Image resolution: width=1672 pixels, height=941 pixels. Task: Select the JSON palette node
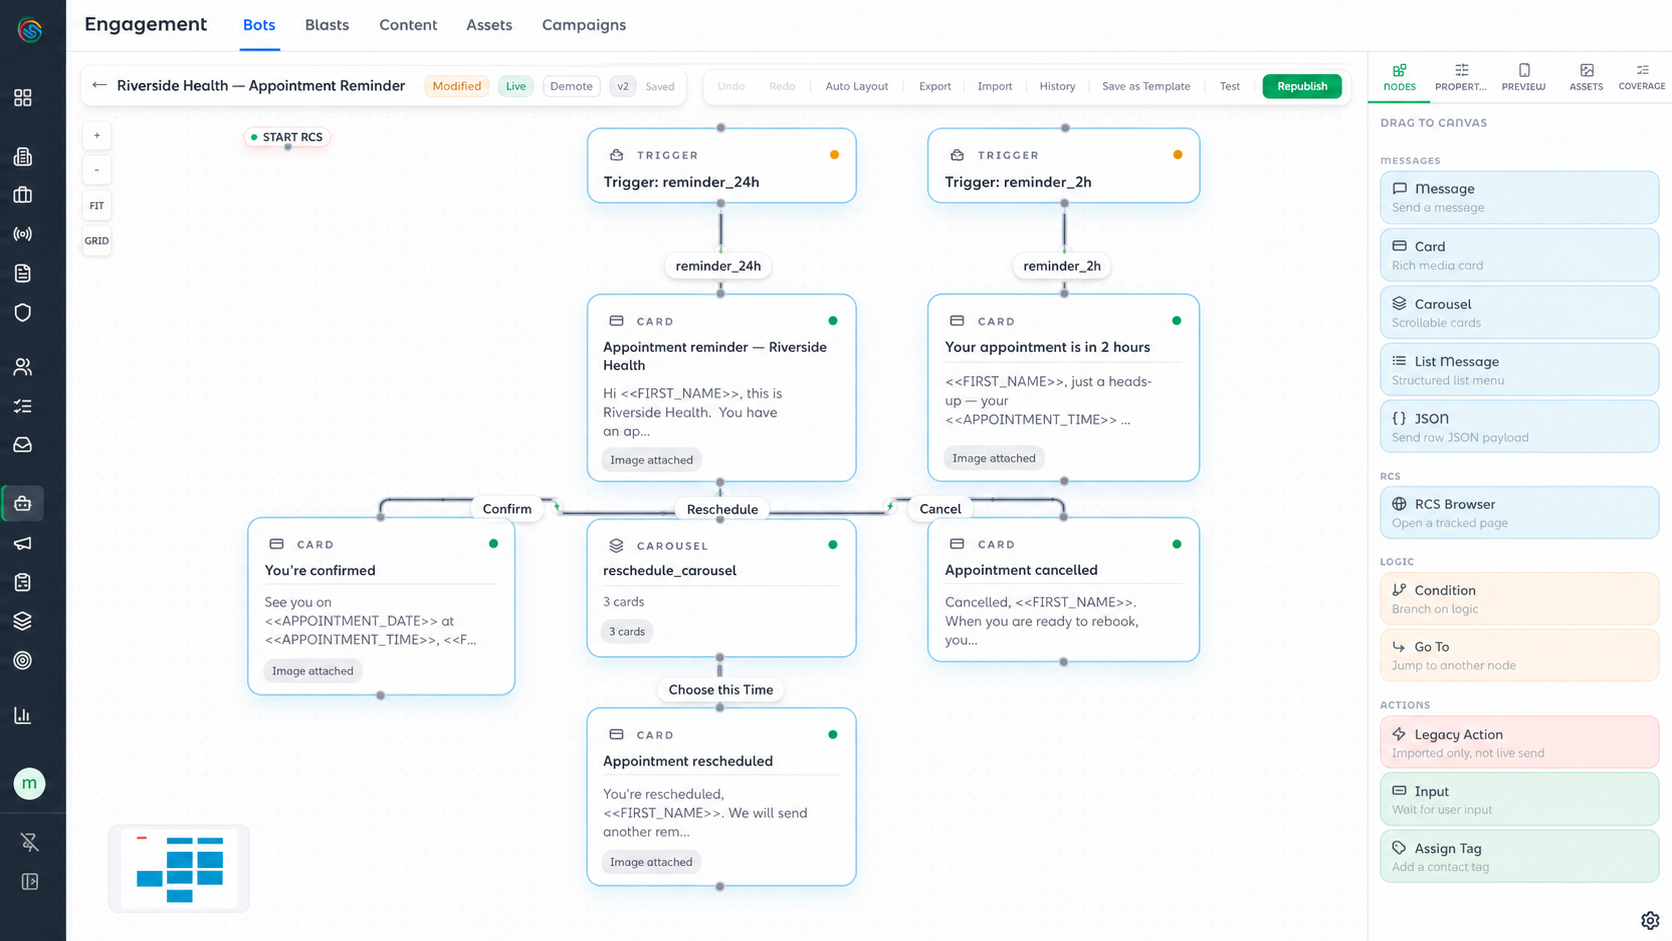coord(1519,427)
